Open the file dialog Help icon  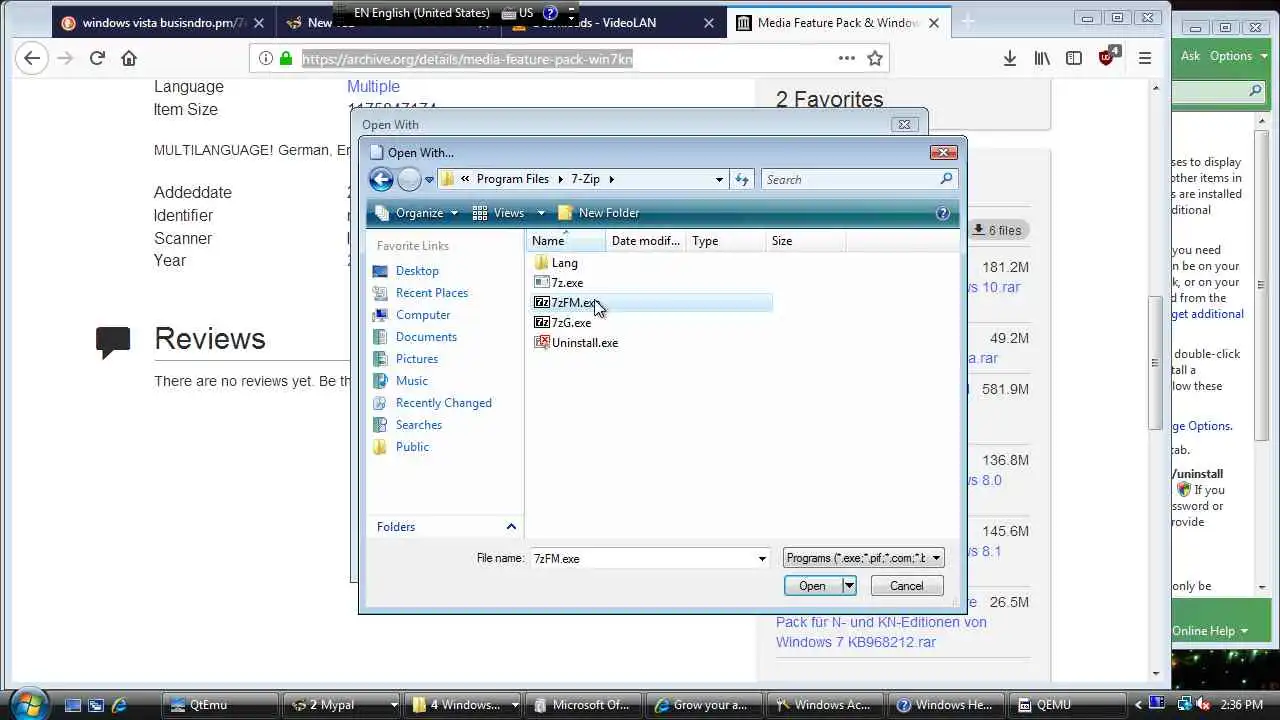pyautogui.click(x=942, y=213)
